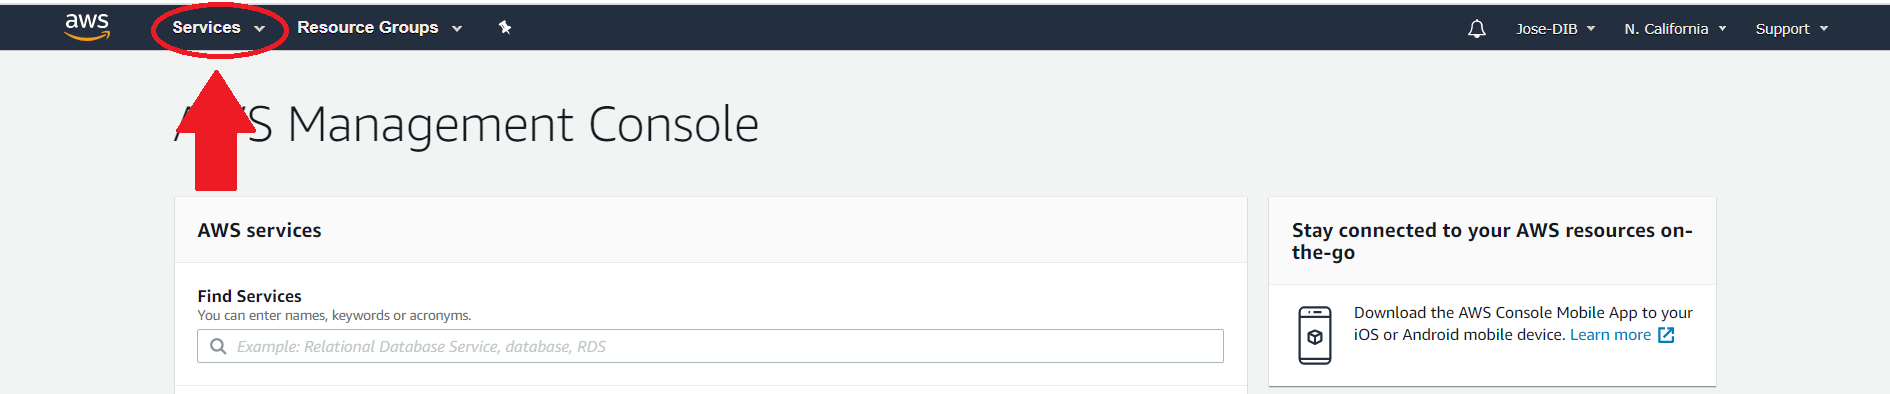
Task: Focus the Find Services search field
Action: (x=710, y=346)
